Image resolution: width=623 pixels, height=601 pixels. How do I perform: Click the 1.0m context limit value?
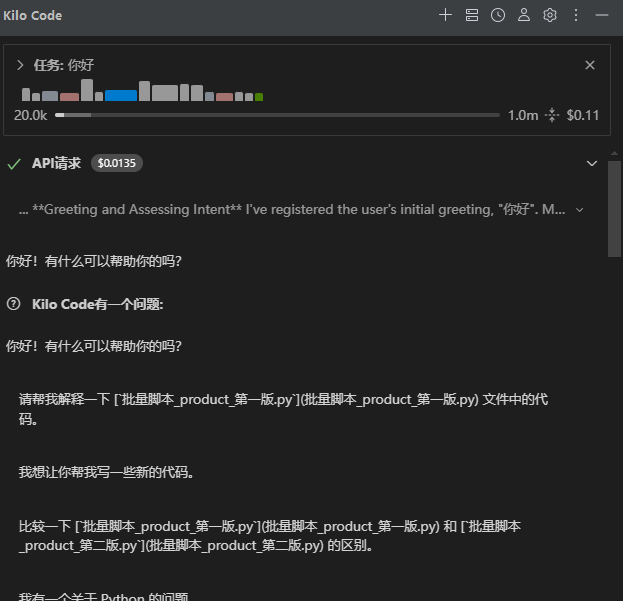click(x=523, y=115)
